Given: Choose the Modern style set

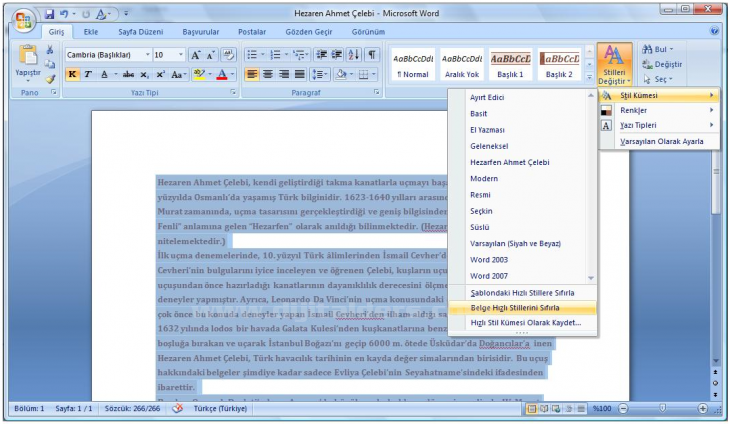Looking at the screenshot, I should point(484,179).
